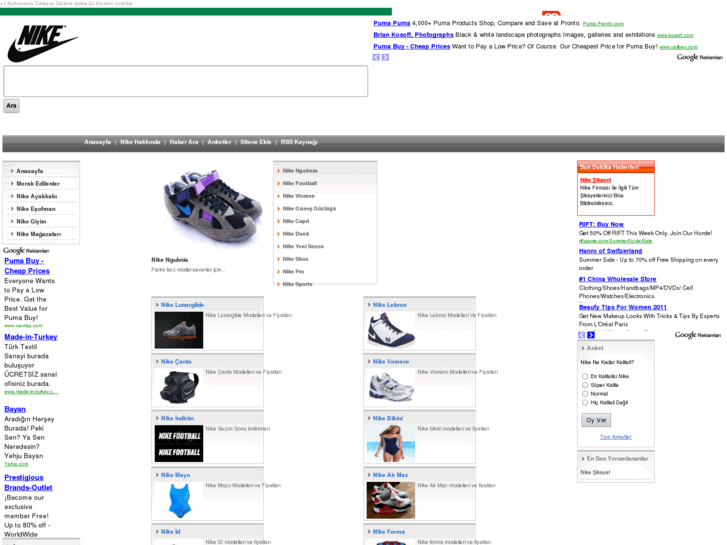Open Nike Giyim in the left sidebar
Image resolution: width=727 pixels, height=545 pixels.
[x=31, y=221]
